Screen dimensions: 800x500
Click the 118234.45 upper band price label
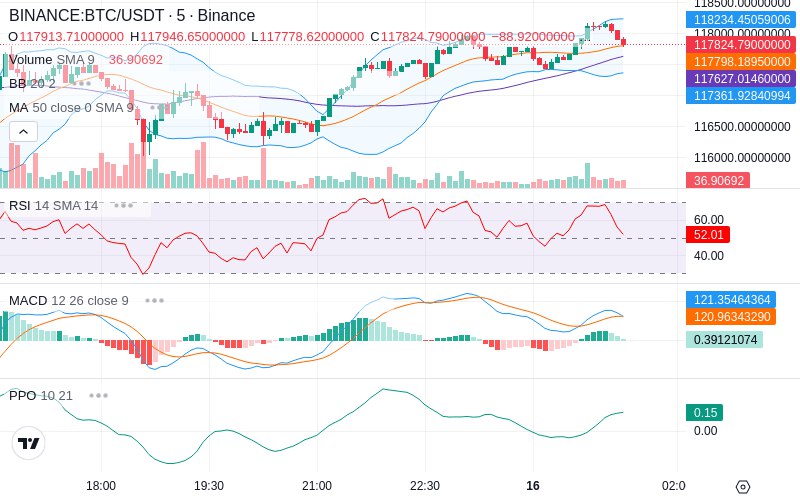(x=741, y=20)
